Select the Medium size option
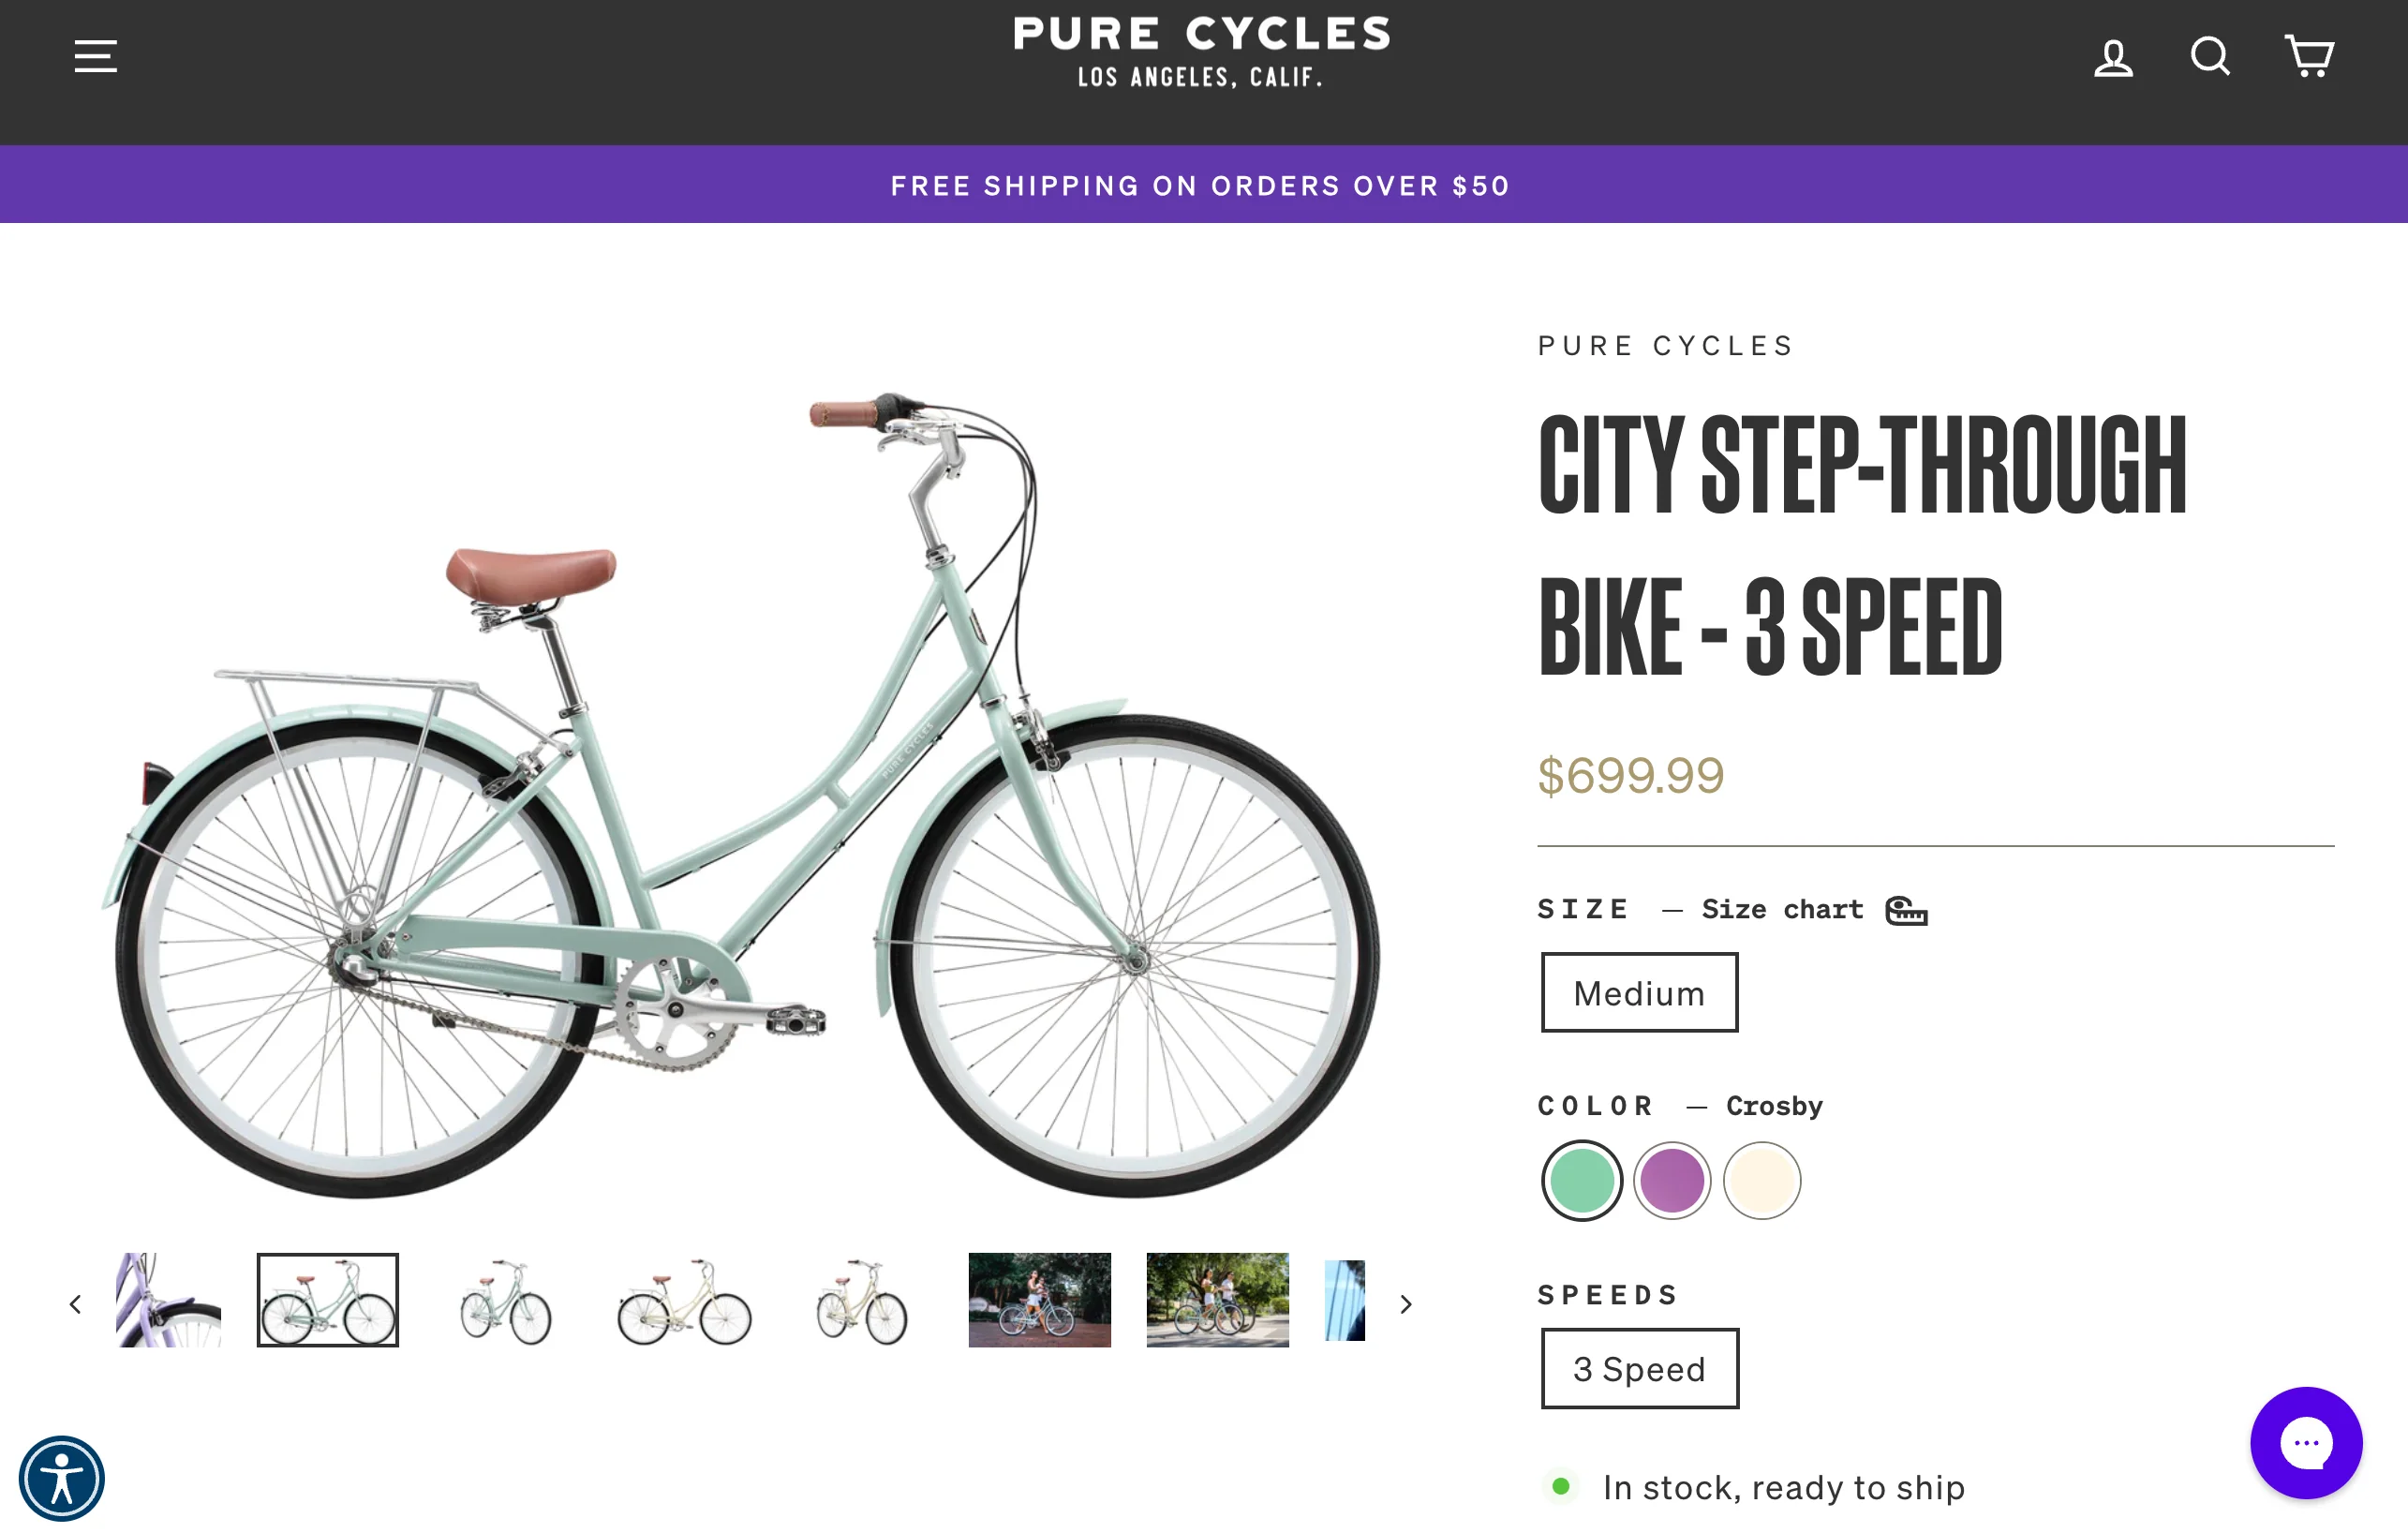This screenshot has width=2408, height=1533. (1638, 992)
